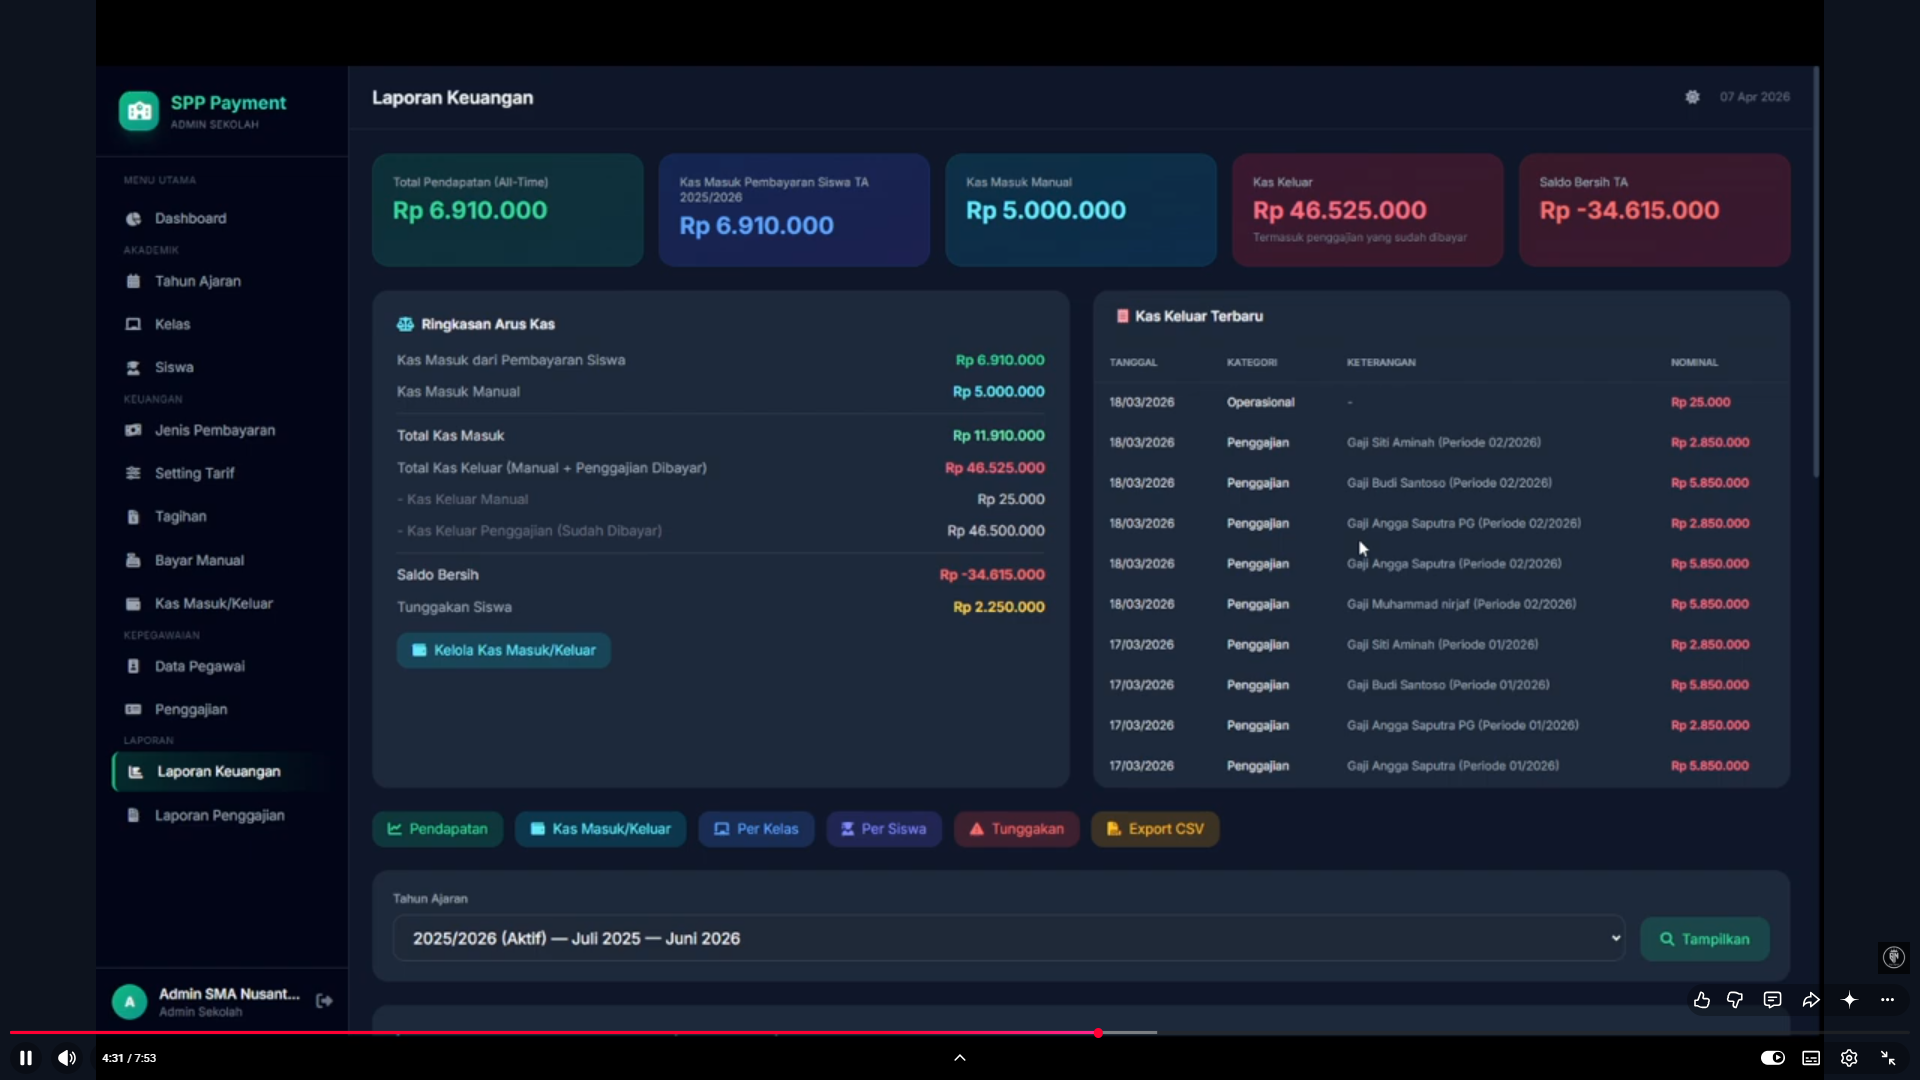Image resolution: width=1920 pixels, height=1080 pixels.
Task: Click the Export CSV button
Action: pos(1155,829)
